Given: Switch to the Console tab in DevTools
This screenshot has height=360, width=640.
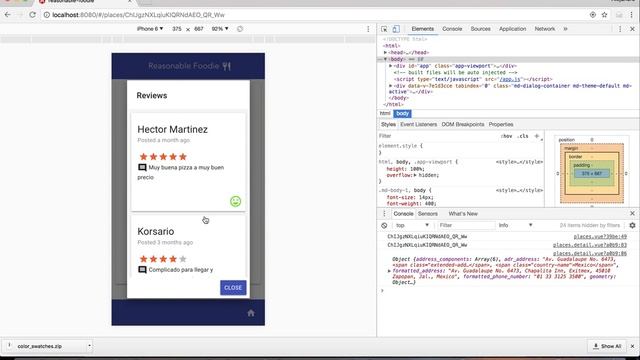Looking at the screenshot, I should pyautogui.click(x=452, y=29).
